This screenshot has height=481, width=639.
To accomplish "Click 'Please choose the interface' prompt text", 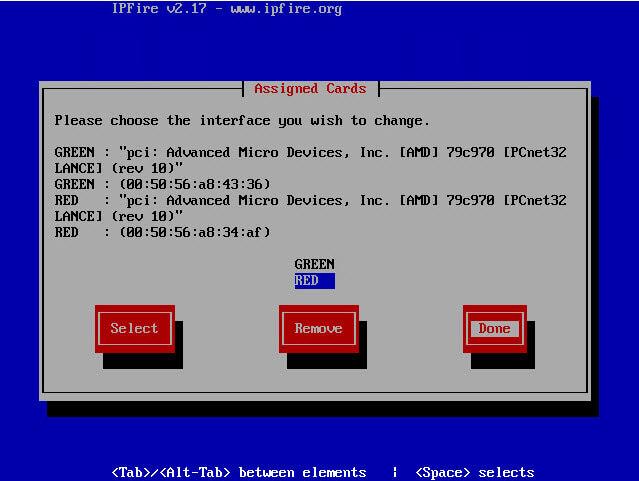I will 242,121.
